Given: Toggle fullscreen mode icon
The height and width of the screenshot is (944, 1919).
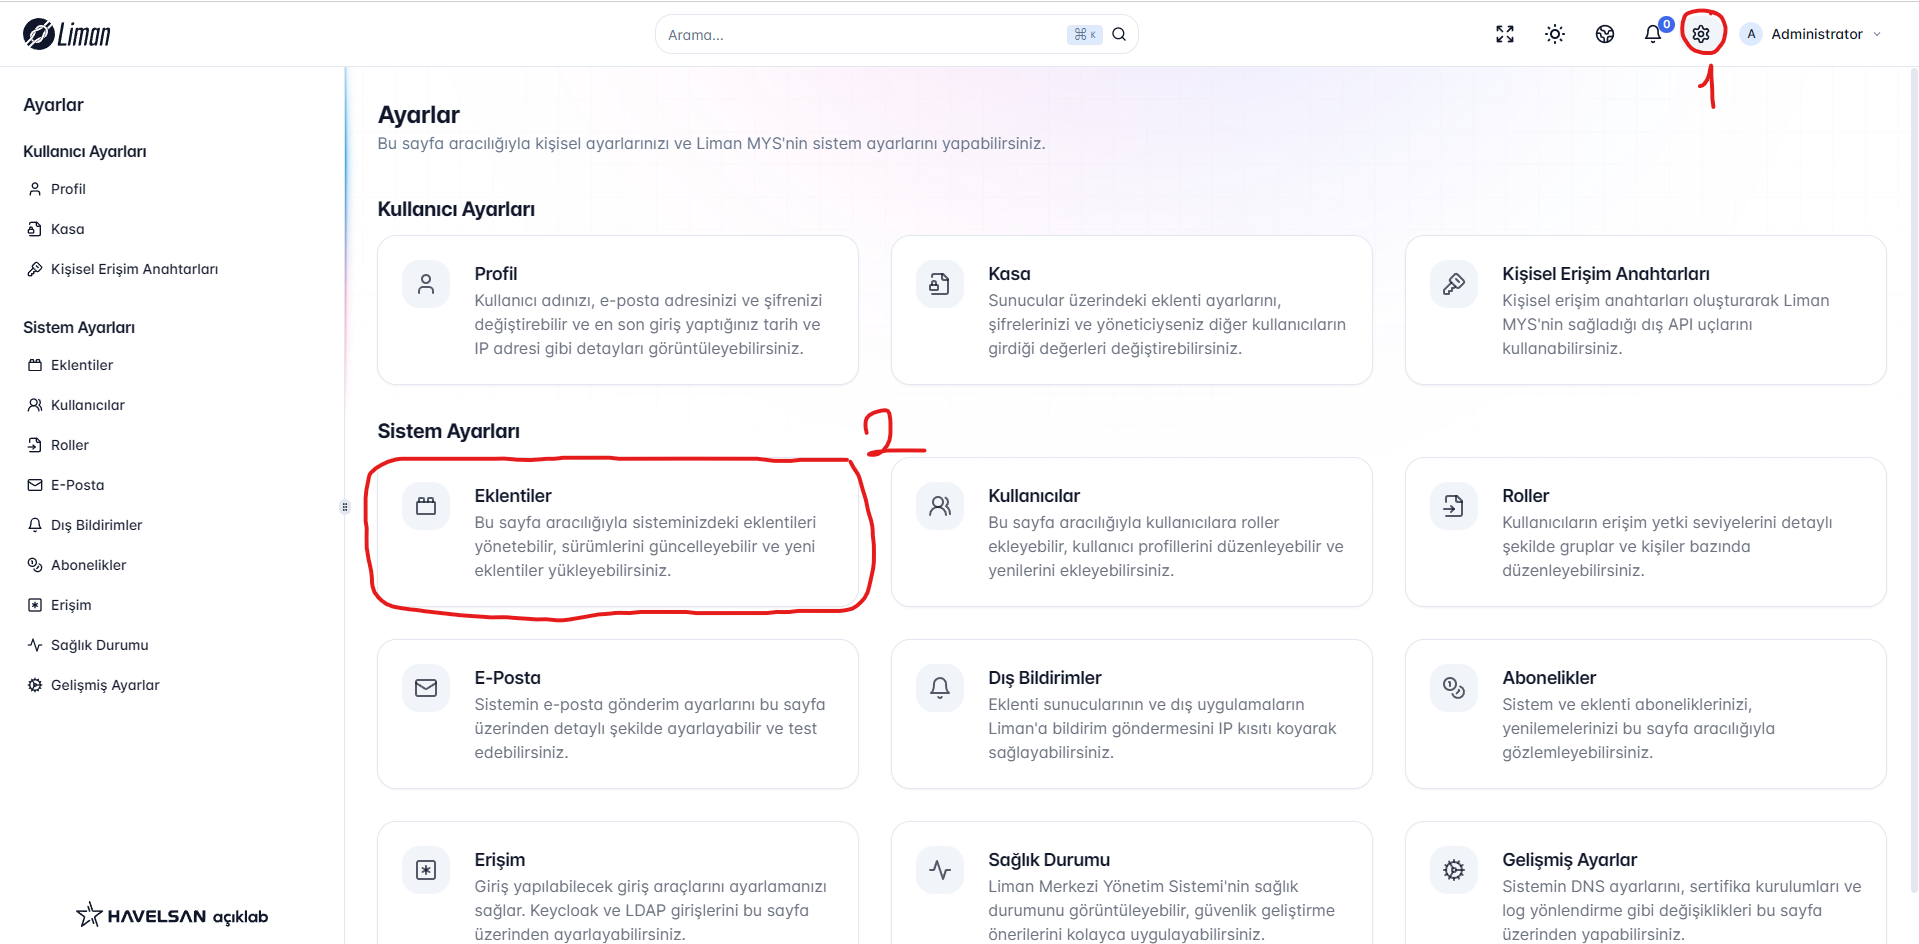Looking at the screenshot, I should pos(1505,34).
